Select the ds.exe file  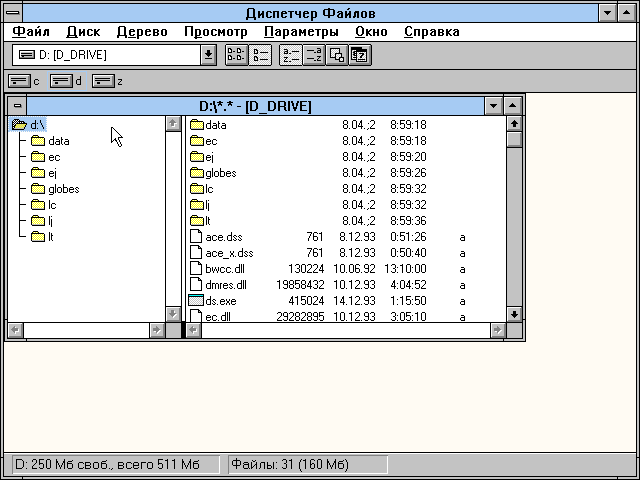pos(220,301)
